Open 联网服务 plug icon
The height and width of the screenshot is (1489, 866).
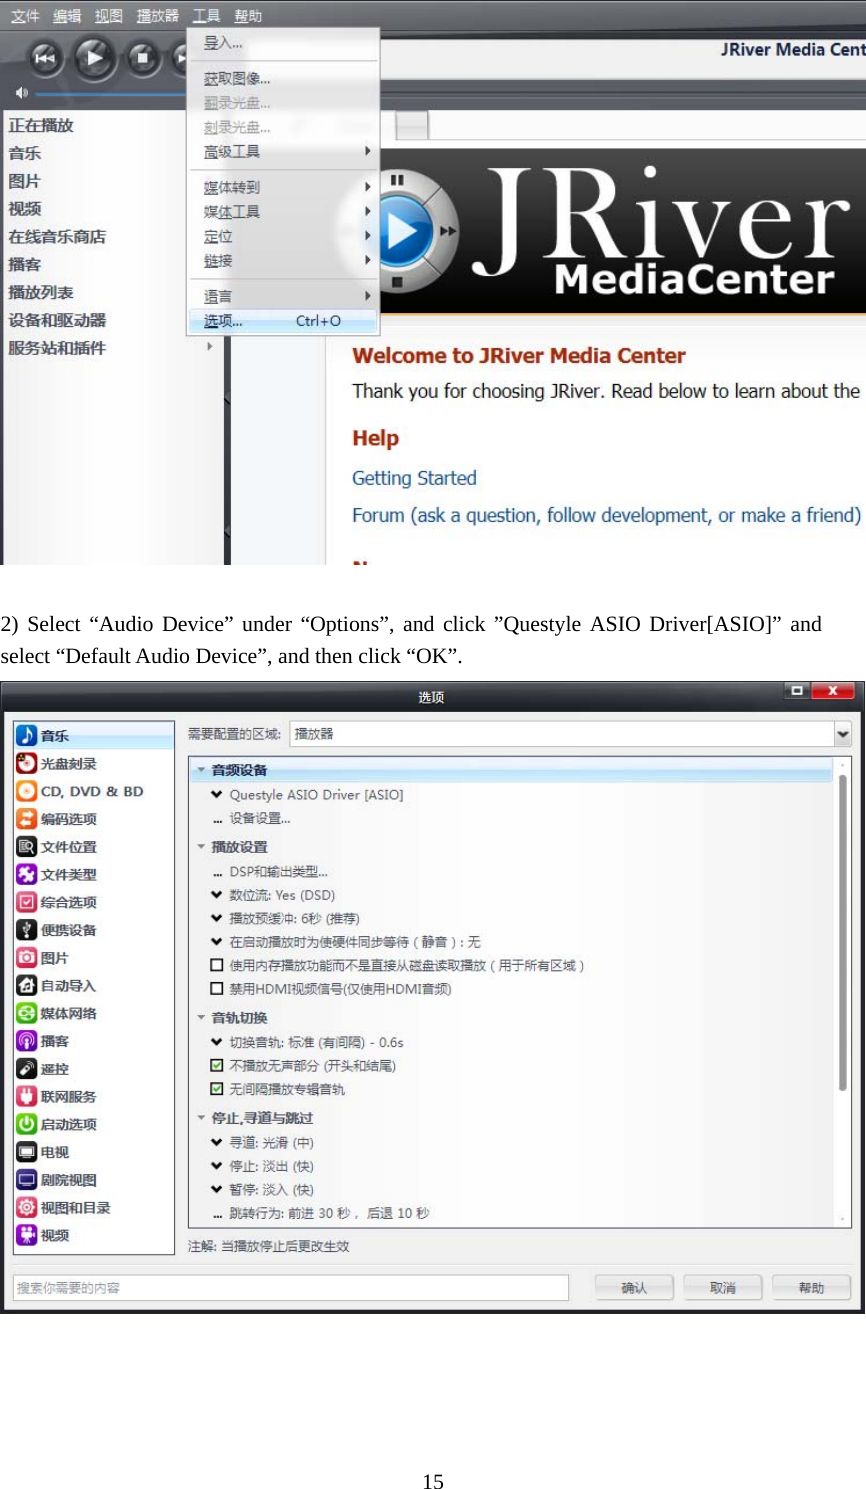[x=27, y=1097]
